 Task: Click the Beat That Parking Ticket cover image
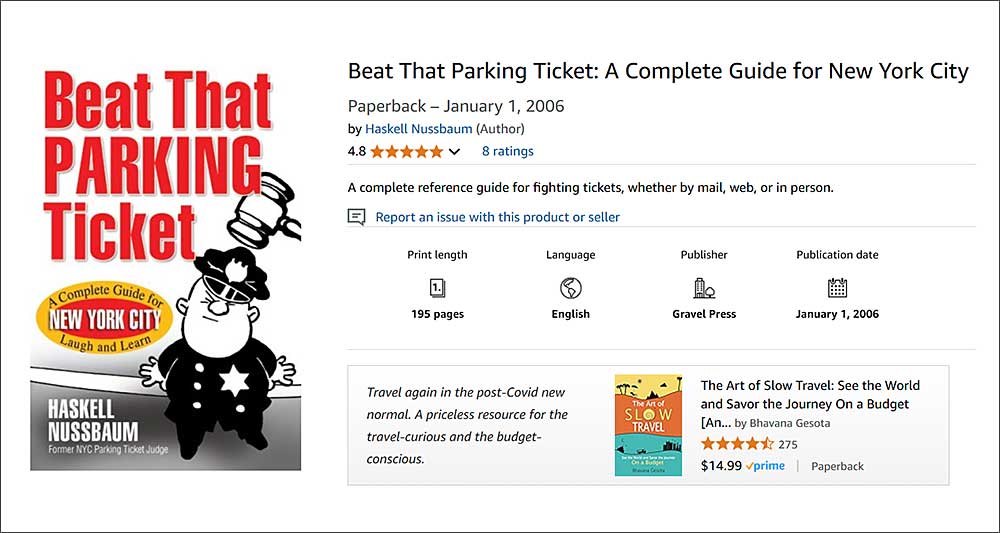coord(166,268)
